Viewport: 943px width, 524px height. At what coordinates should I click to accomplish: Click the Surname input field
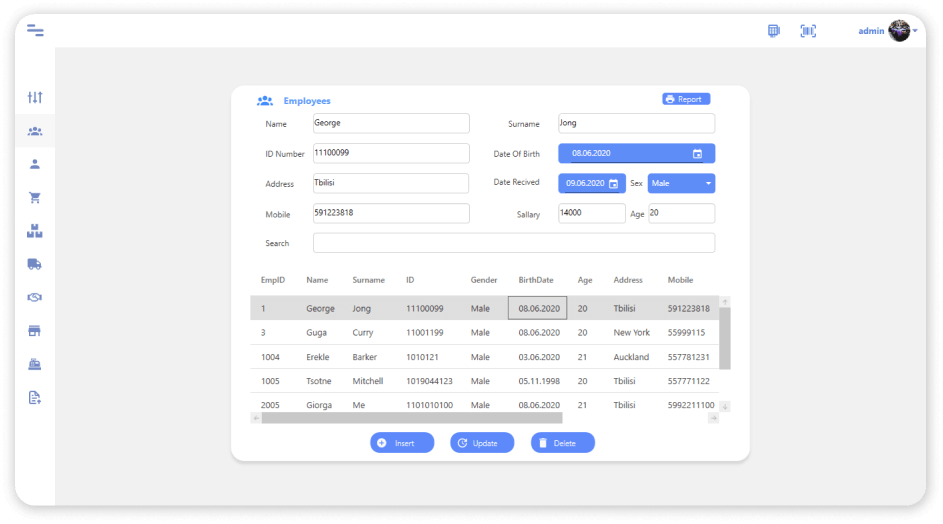(636, 123)
